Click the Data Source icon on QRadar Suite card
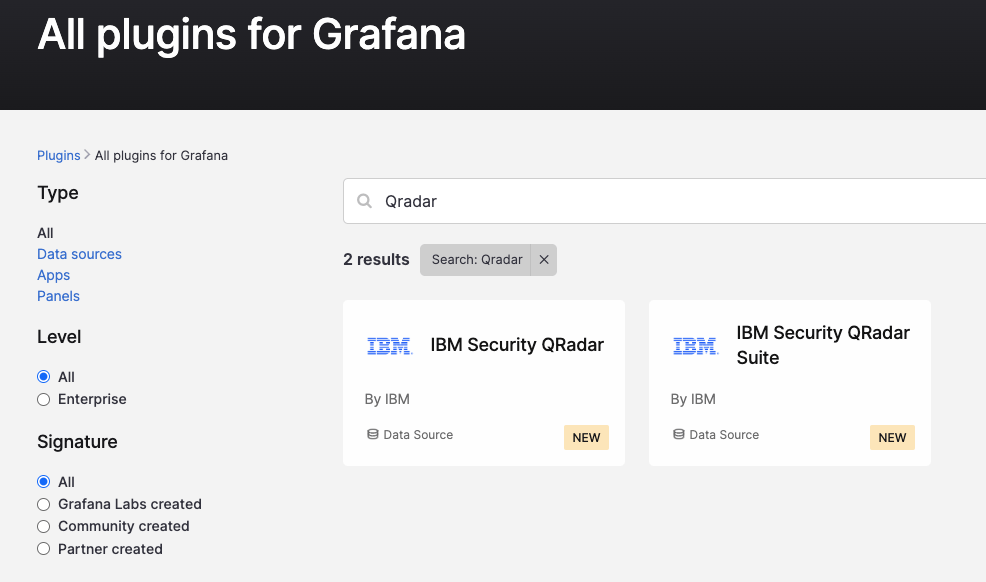Viewport: 986px width, 582px height. pyautogui.click(x=679, y=434)
